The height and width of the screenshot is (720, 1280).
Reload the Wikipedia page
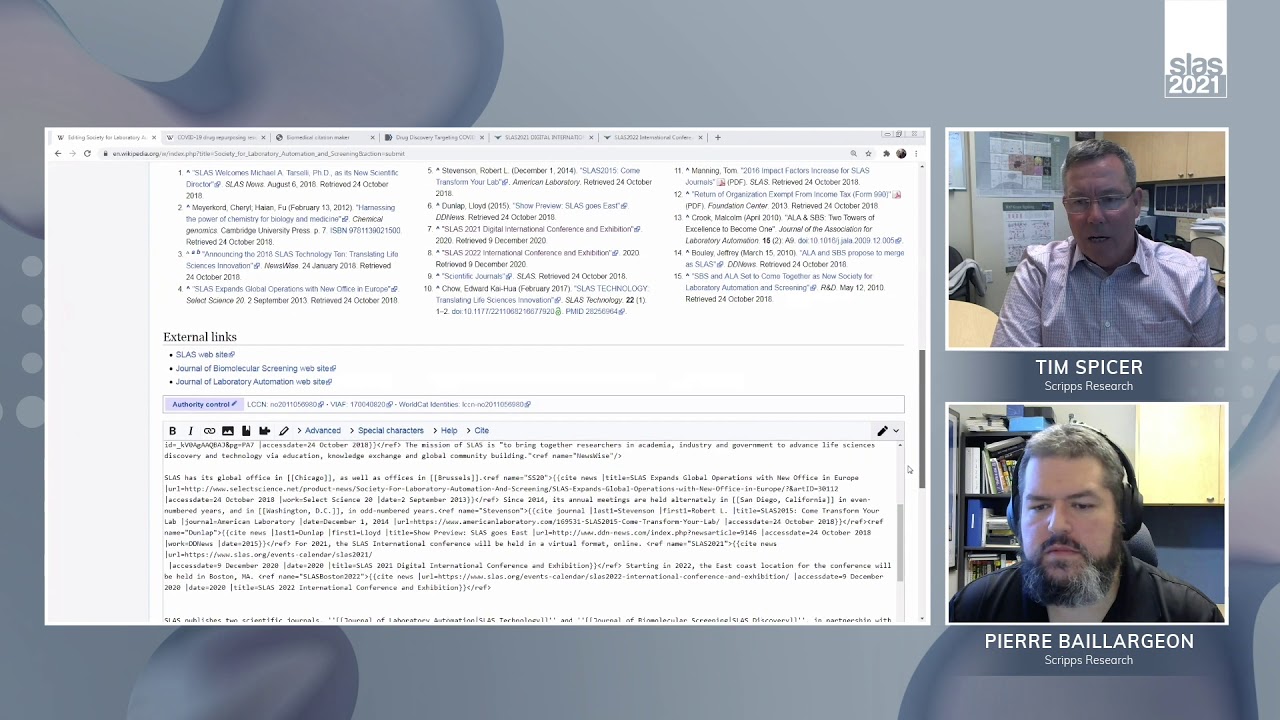87,153
